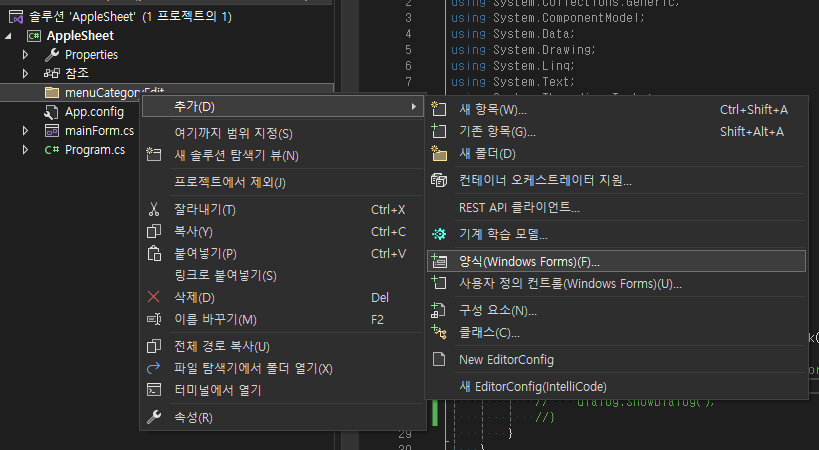Select the App.config file name
Viewport: 819px width, 450px height.
[x=94, y=112]
